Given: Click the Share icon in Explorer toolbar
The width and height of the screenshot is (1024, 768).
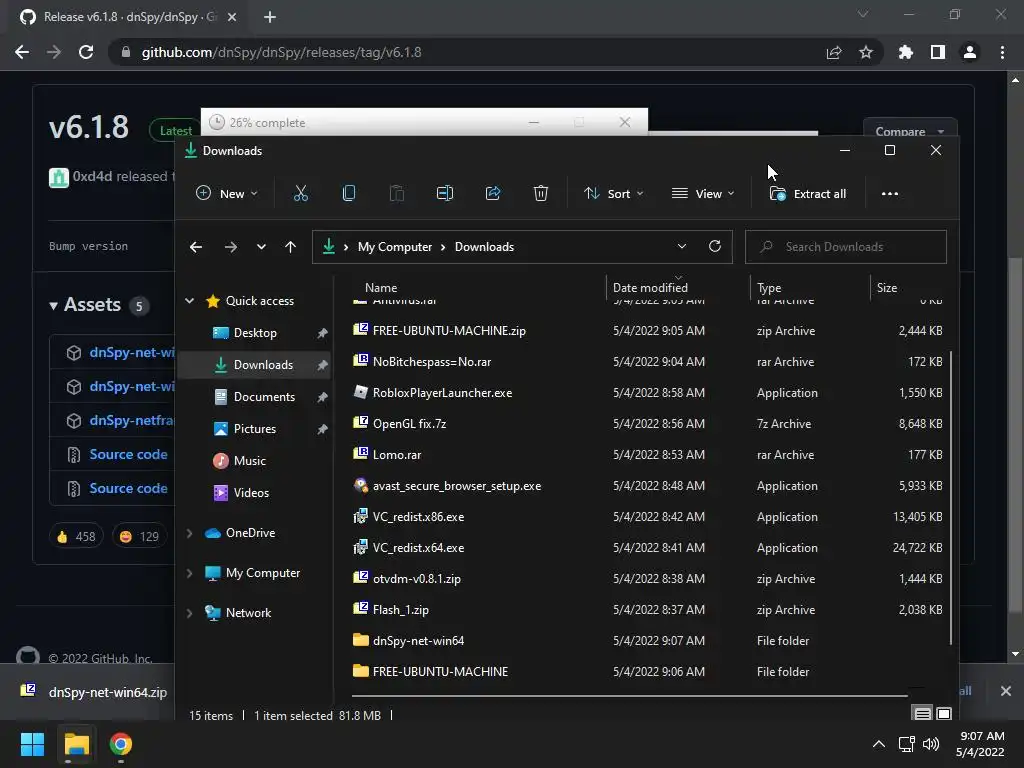Looking at the screenshot, I should click(x=493, y=193).
